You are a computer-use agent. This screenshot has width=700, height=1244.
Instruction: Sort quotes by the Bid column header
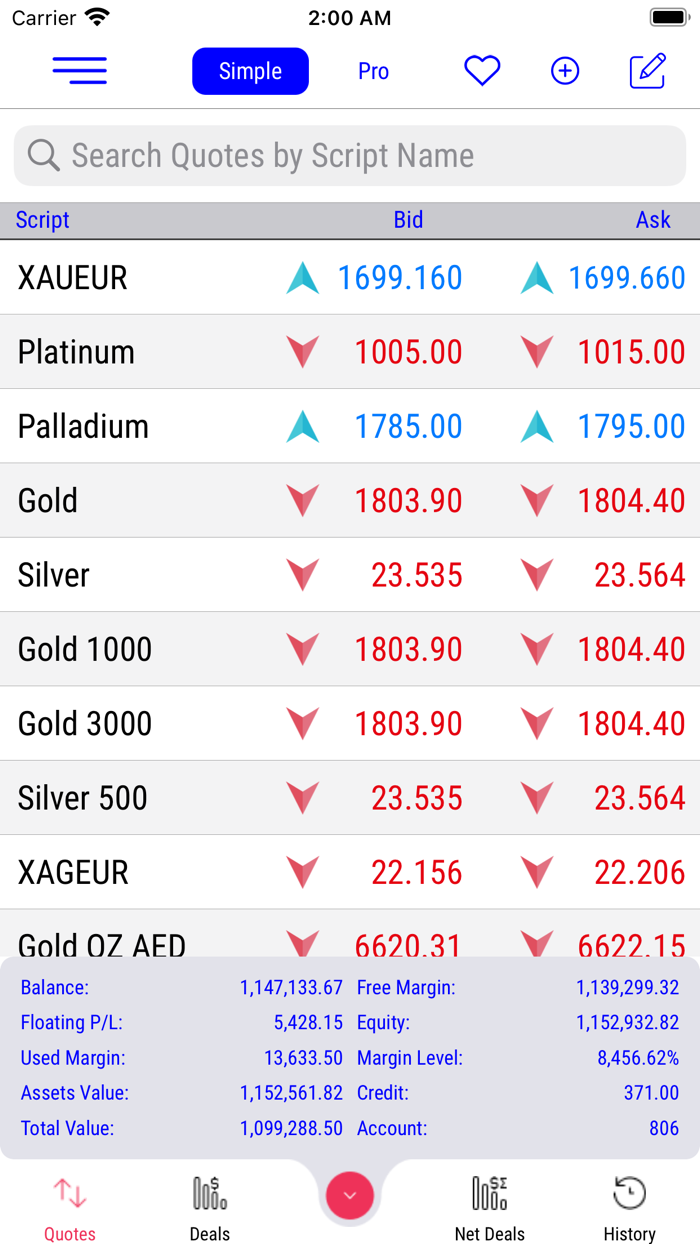pyautogui.click(x=409, y=220)
